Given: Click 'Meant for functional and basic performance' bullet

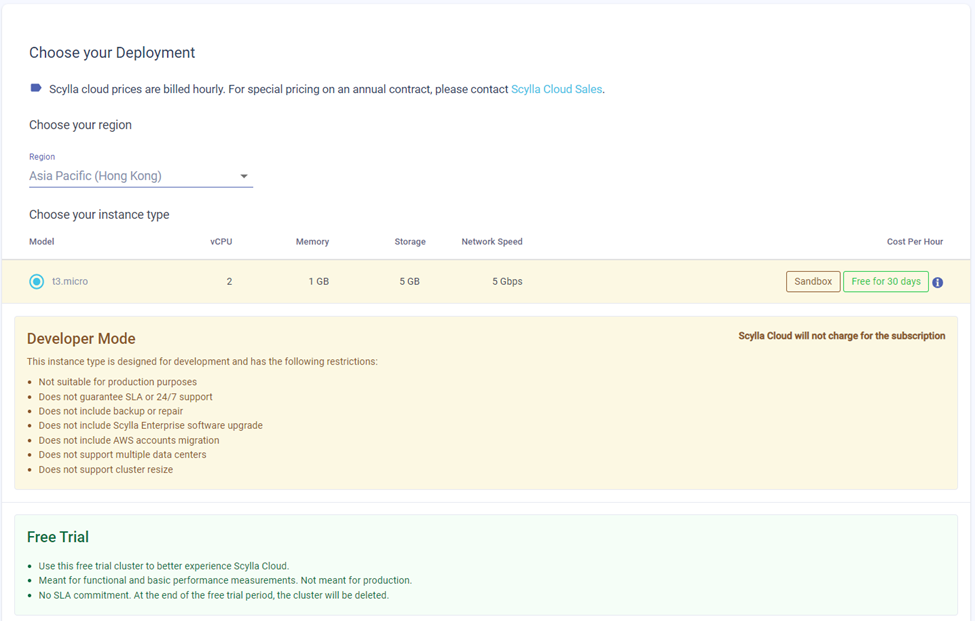Looking at the screenshot, I should tap(225, 581).
